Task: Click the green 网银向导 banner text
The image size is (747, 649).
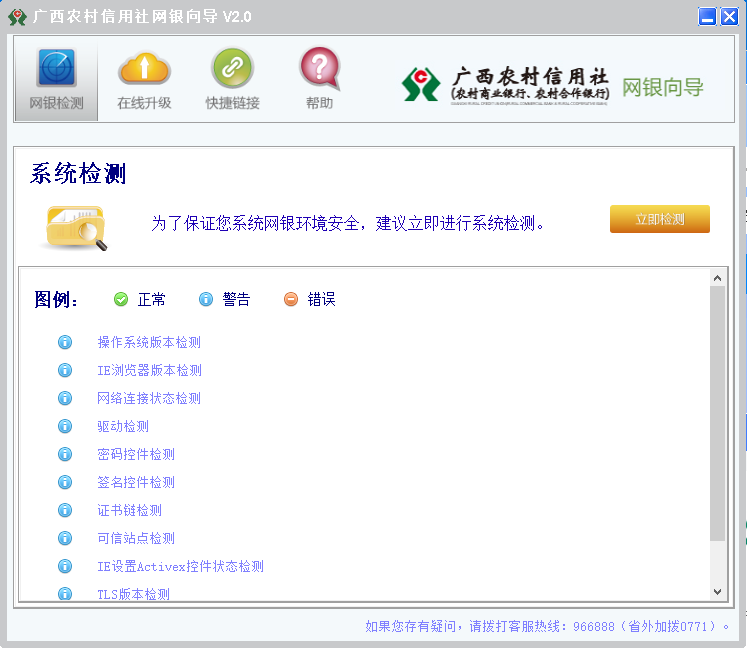Action: (663, 87)
